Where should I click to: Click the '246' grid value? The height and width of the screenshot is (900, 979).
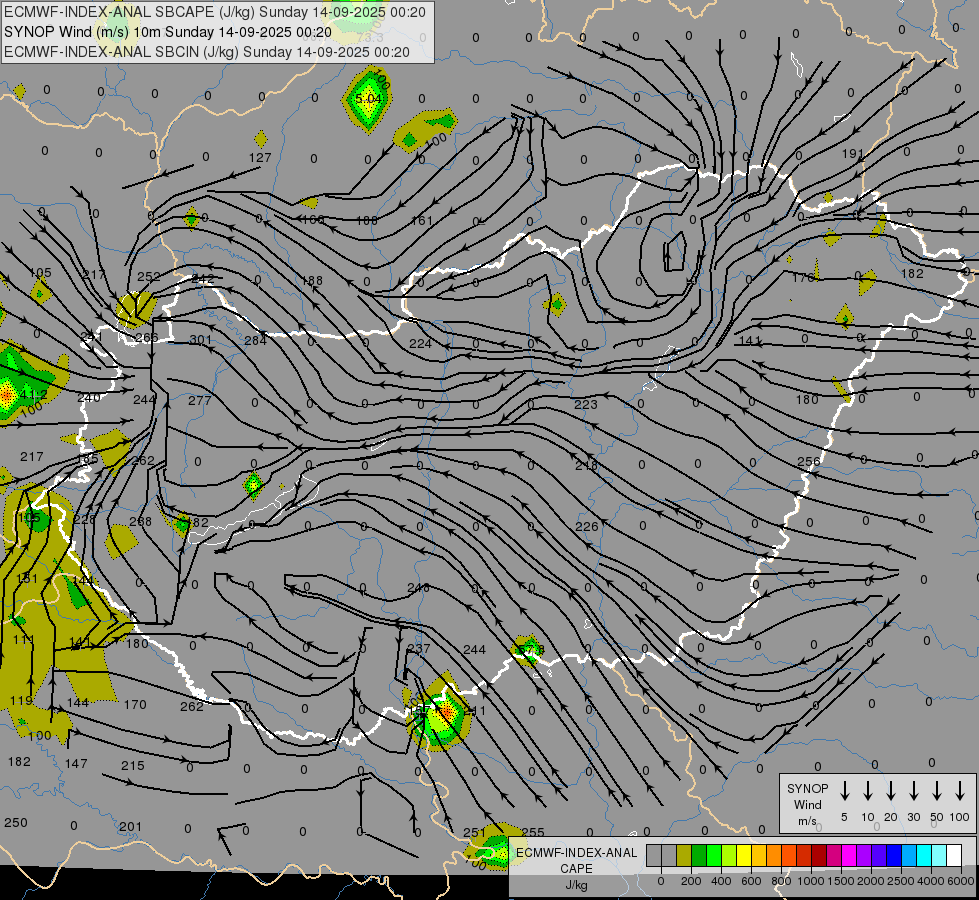(418, 588)
